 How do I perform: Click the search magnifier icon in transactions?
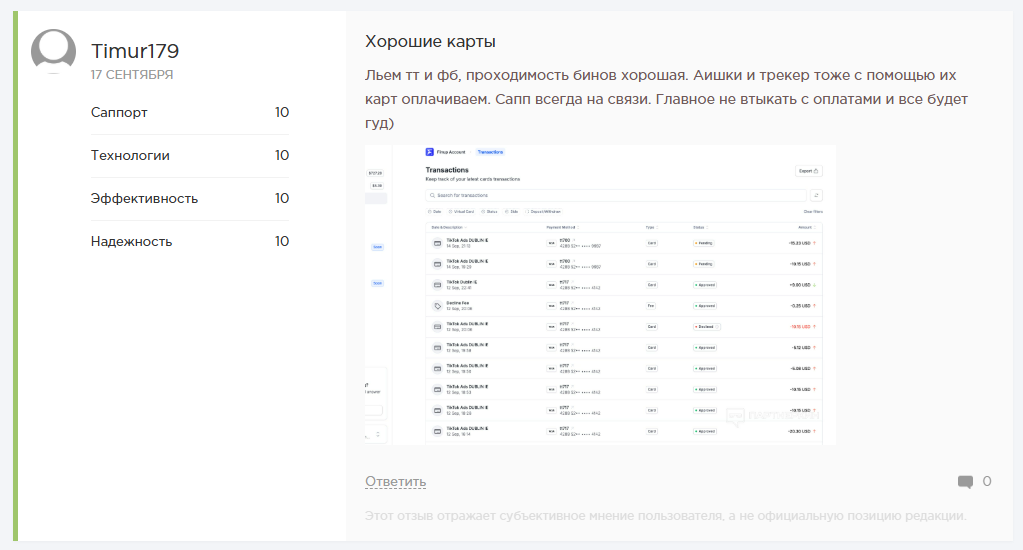click(431, 196)
